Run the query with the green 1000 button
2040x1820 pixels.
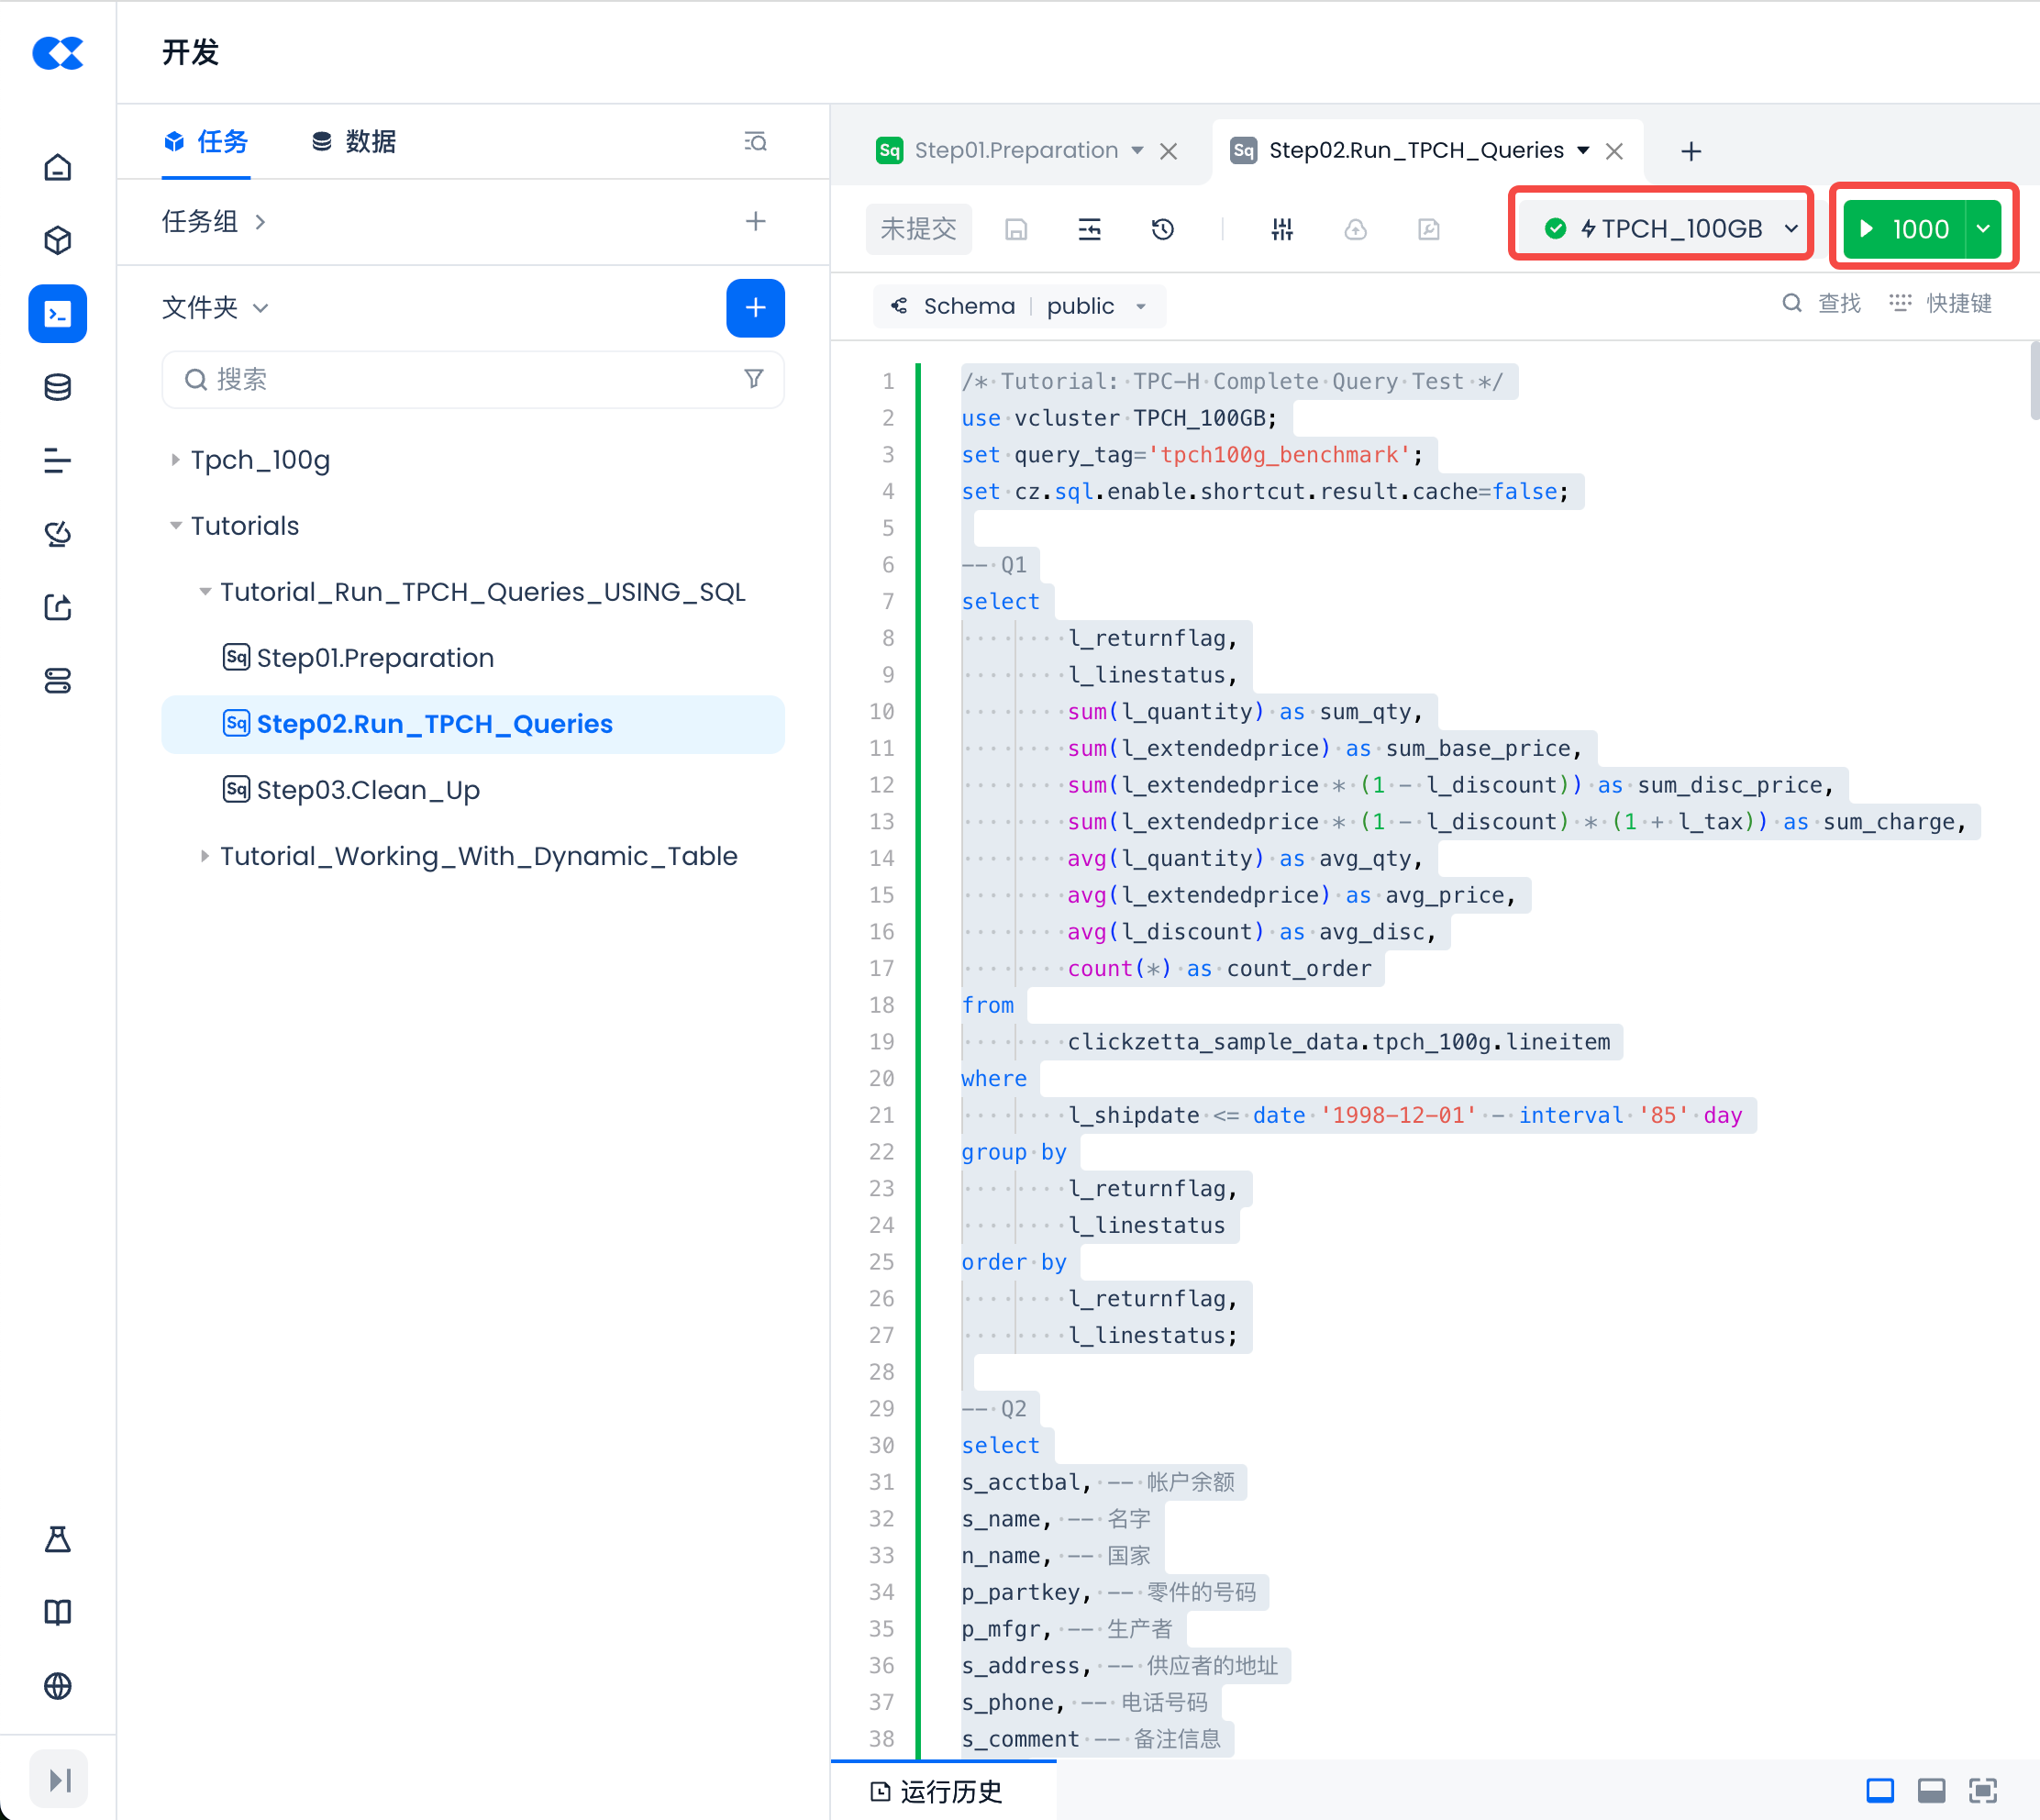1903,229
